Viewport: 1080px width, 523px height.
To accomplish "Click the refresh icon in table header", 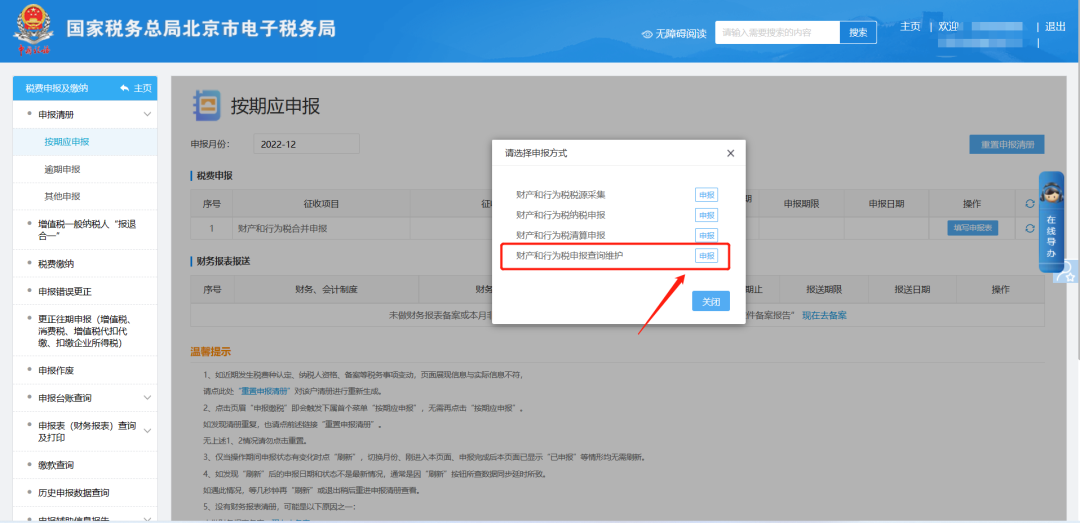I will pos(1029,204).
